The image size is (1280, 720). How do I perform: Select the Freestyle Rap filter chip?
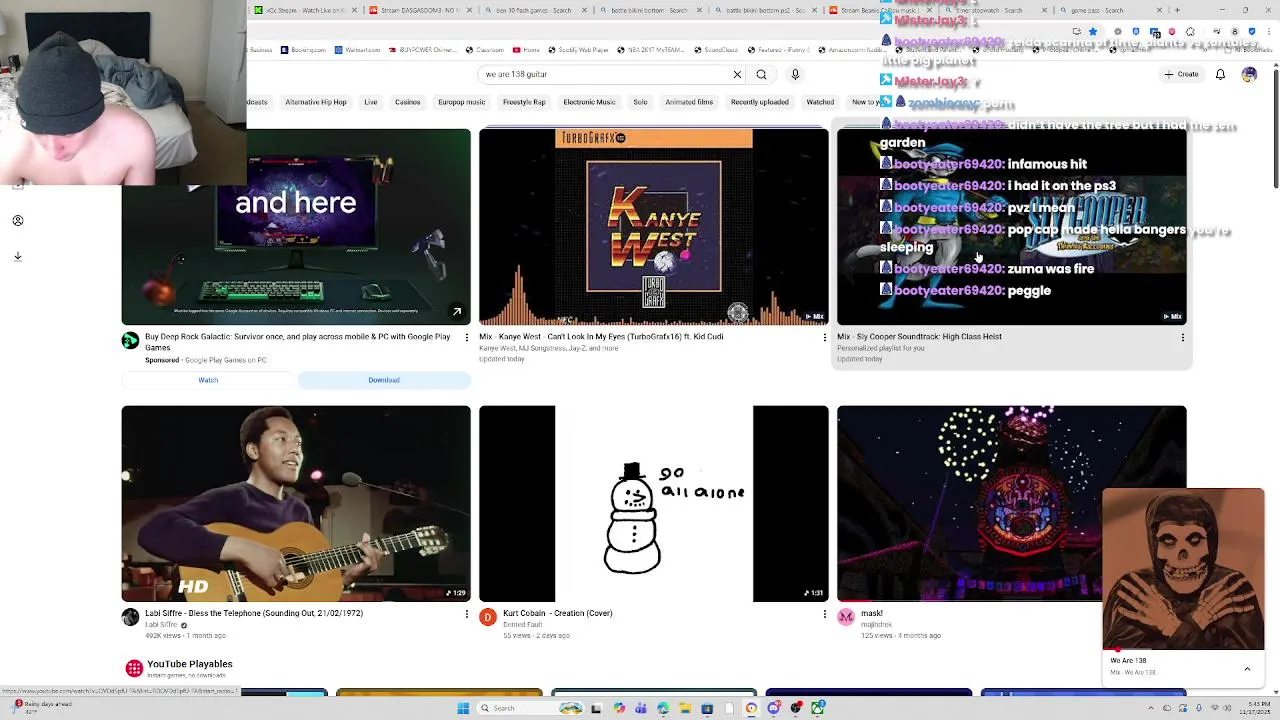[524, 102]
